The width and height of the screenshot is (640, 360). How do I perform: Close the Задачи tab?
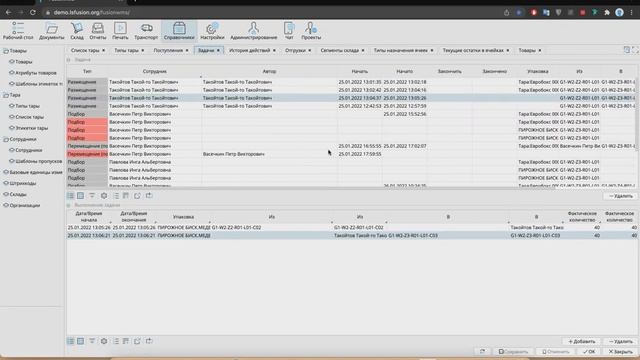point(218,50)
